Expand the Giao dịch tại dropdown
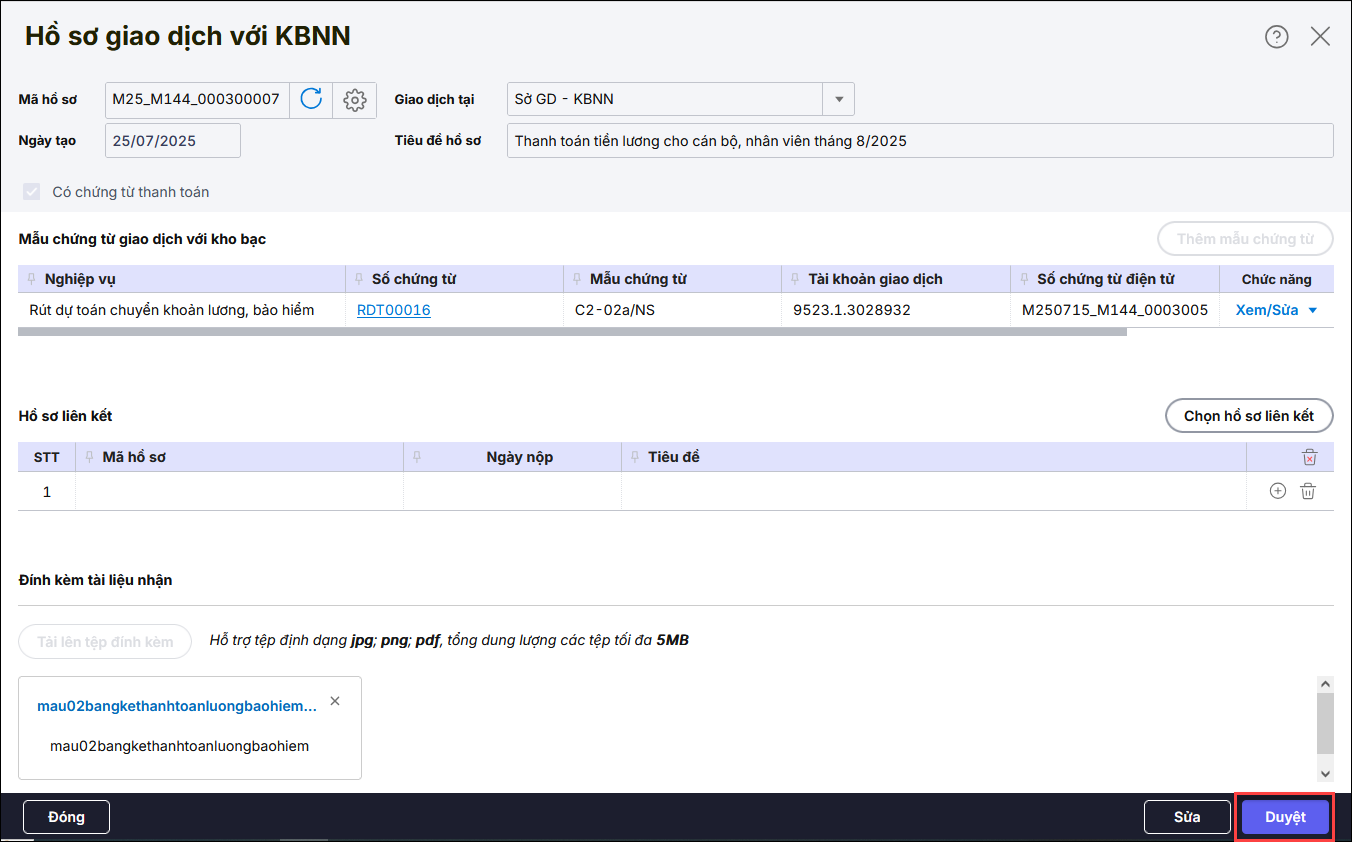This screenshot has height=842, width=1352. click(x=838, y=99)
